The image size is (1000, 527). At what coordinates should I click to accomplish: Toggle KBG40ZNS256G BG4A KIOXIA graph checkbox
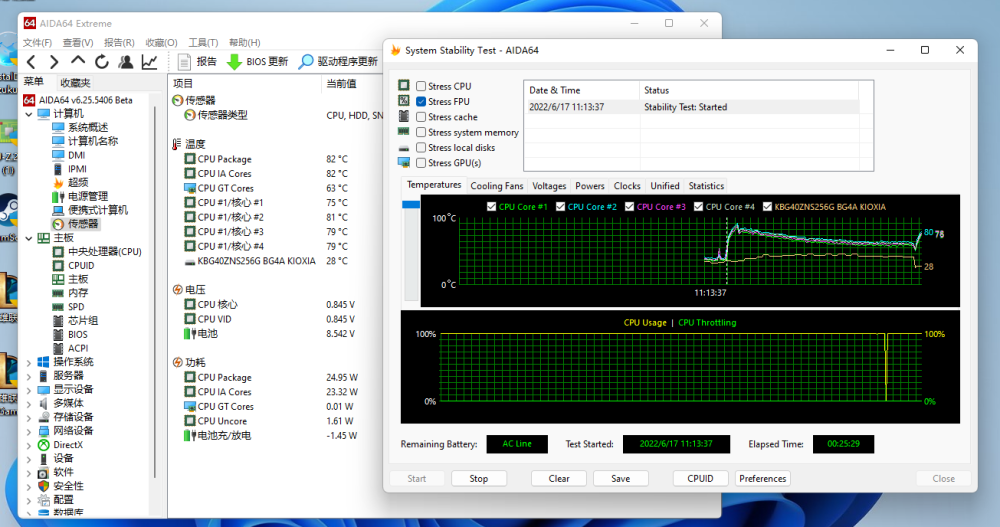767,207
